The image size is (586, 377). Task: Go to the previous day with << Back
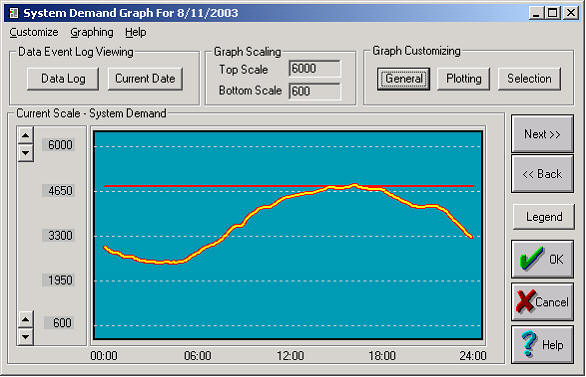[x=542, y=174]
